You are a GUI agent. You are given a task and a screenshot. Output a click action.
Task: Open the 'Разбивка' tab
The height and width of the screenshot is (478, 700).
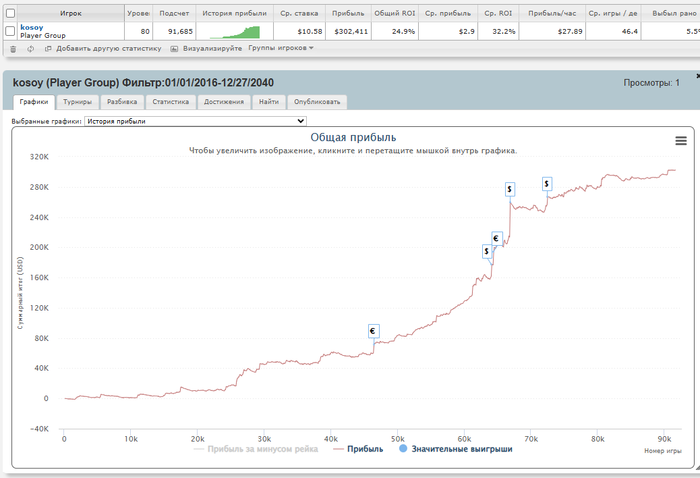tap(122, 102)
